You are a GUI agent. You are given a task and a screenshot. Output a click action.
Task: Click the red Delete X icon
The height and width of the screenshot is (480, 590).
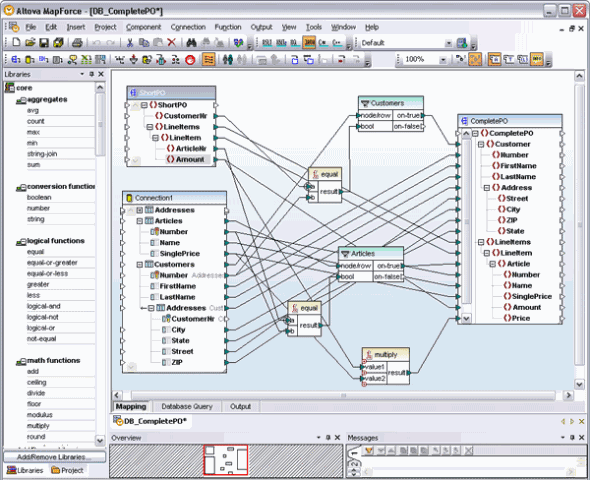pyautogui.click(x=172, y=42)
